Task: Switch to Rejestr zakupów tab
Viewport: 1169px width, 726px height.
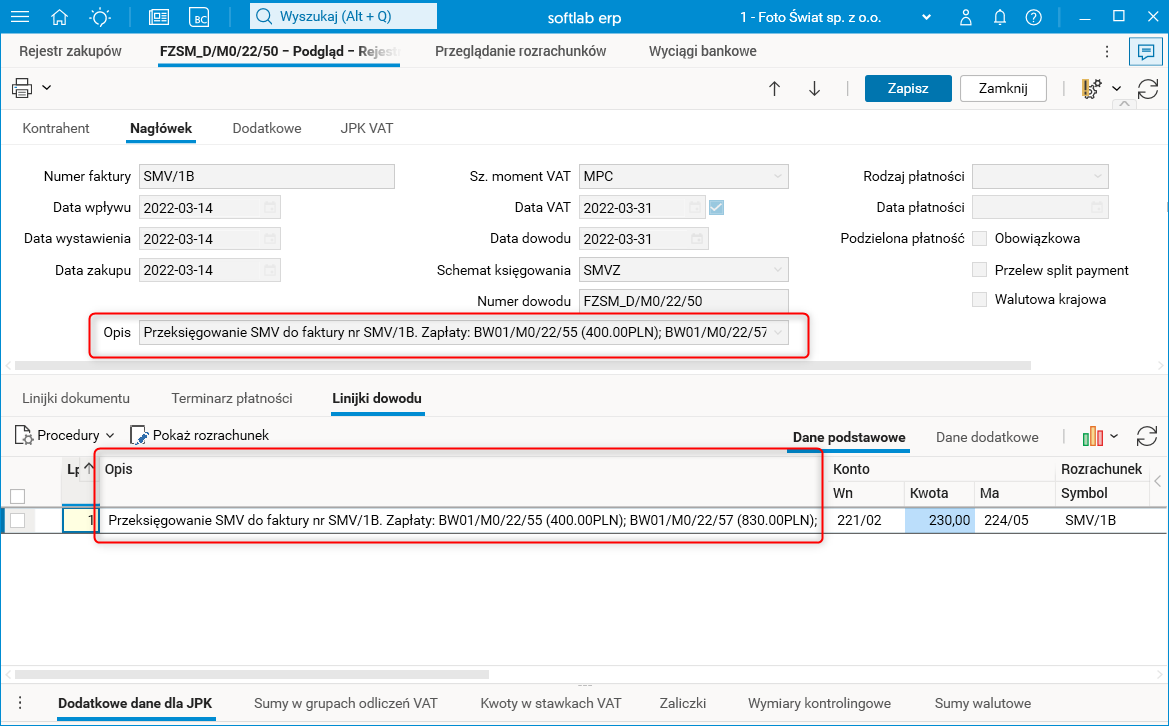Action: point(71,51)
